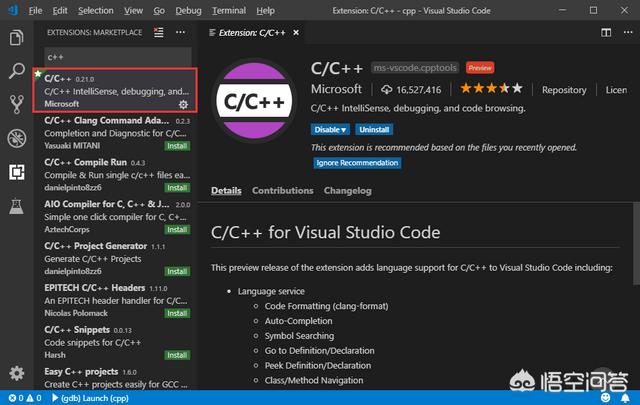
Task: Click Ignore Recommendation button
Action: pos(357,163)
